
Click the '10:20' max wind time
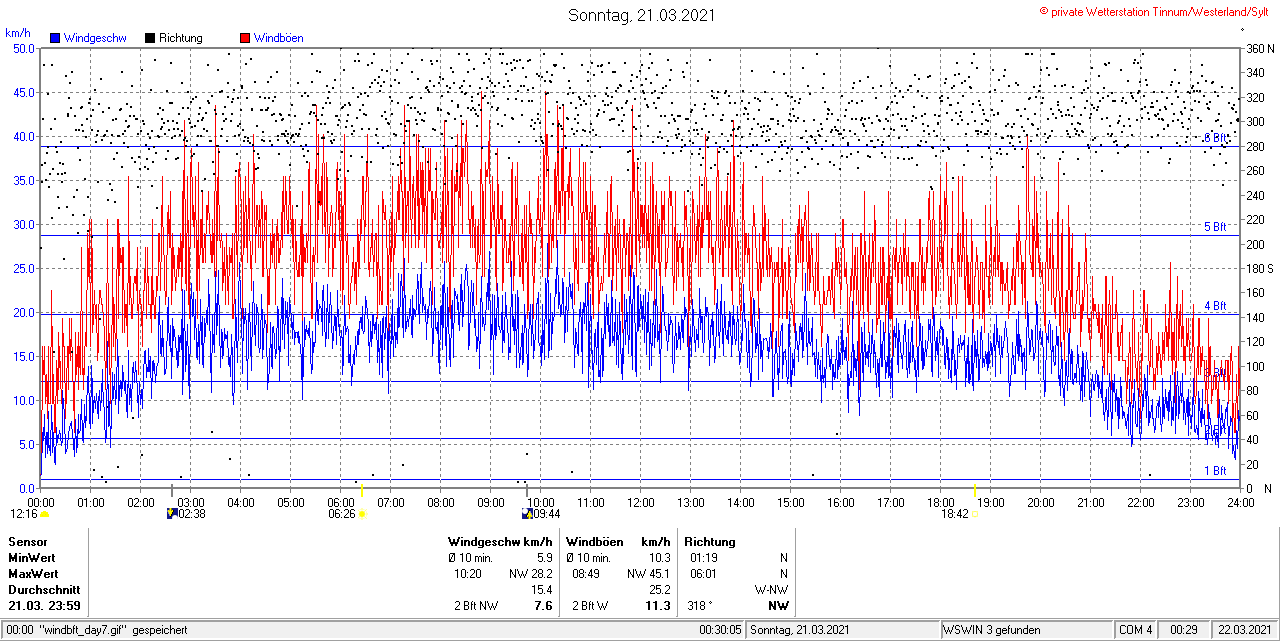[468, 573]
